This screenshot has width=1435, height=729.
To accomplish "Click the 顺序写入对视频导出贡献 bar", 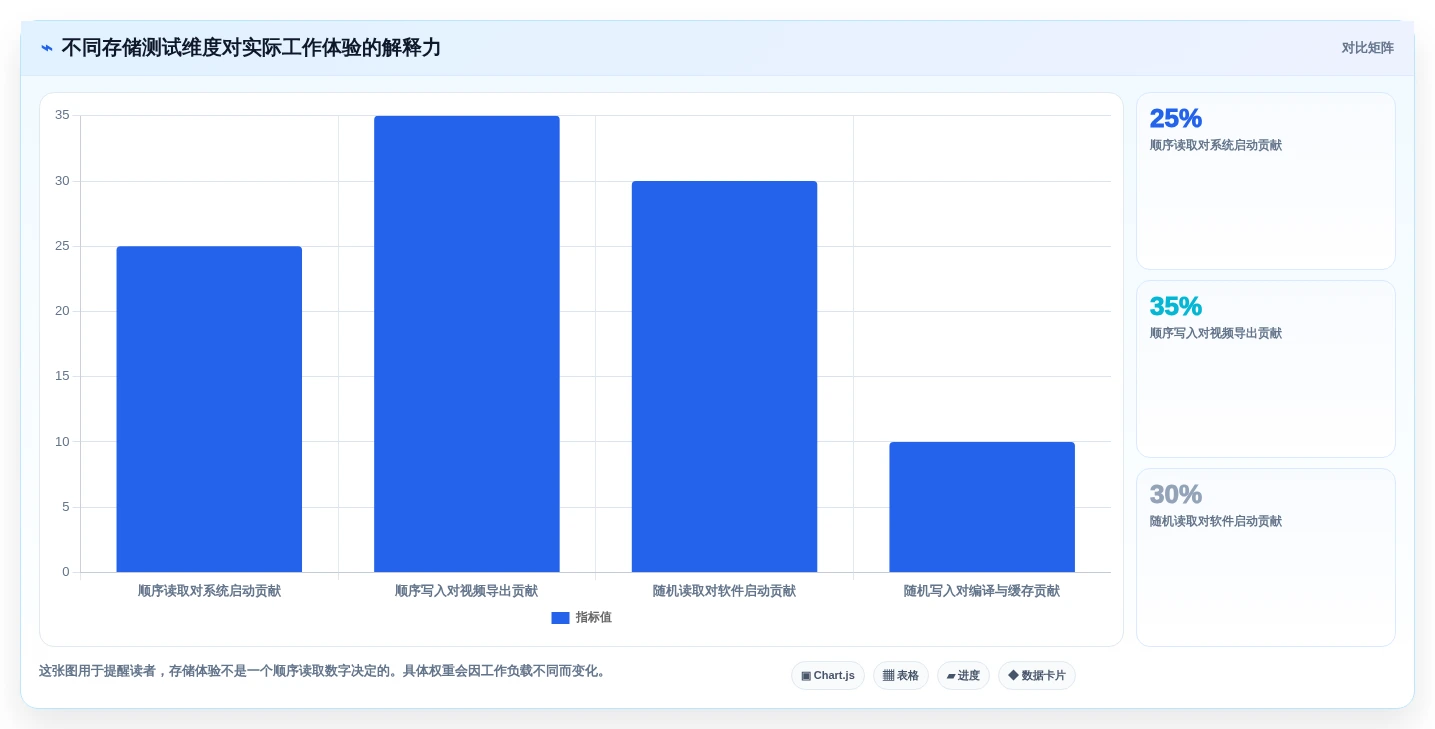I will [x=467, y=344].
